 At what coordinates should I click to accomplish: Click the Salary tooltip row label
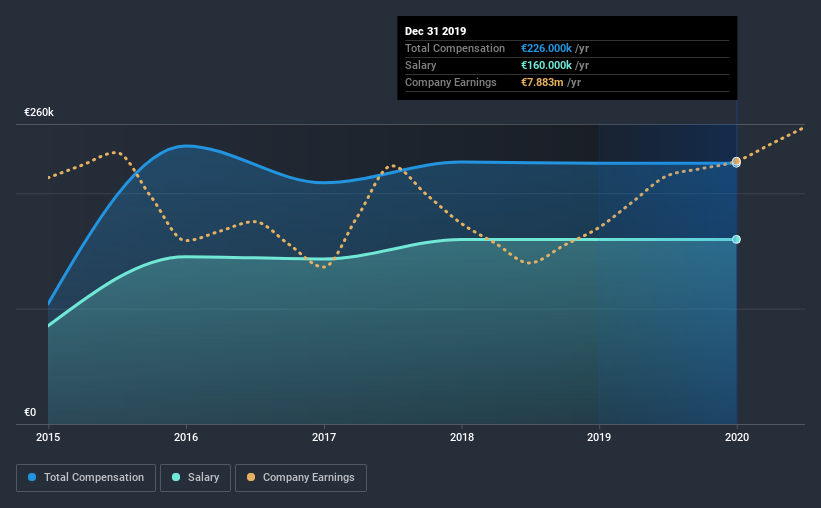(x=420, y=65)
